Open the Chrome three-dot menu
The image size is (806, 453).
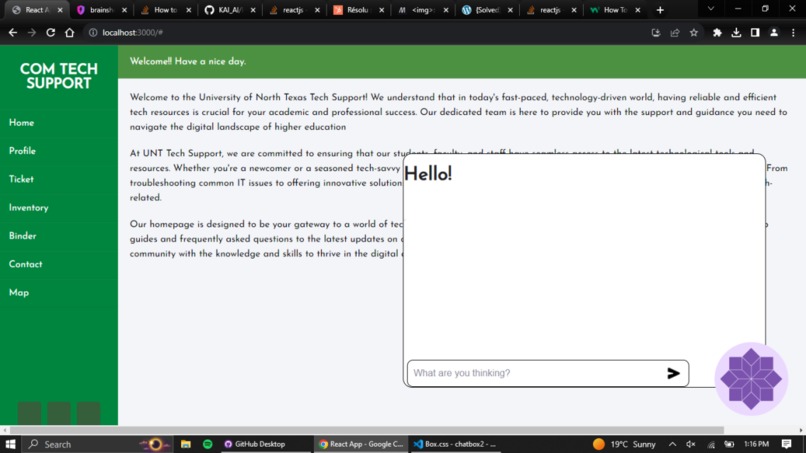(x=793, y=32)
